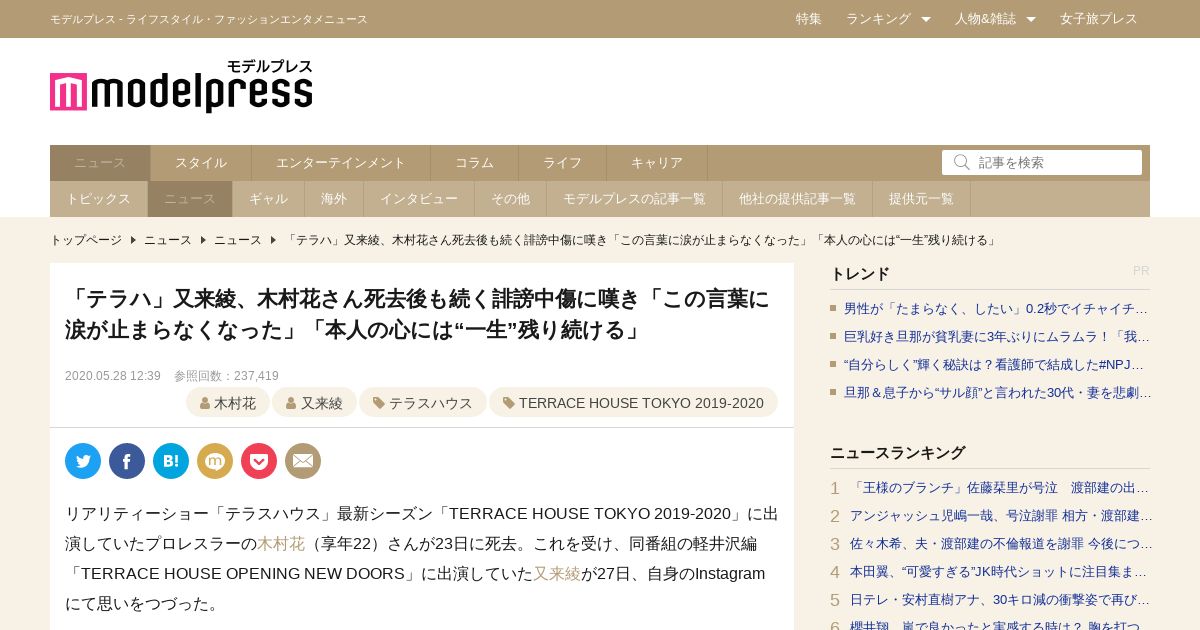
Task: Follow 又来綾 link in article text
Action: [557, 574]
